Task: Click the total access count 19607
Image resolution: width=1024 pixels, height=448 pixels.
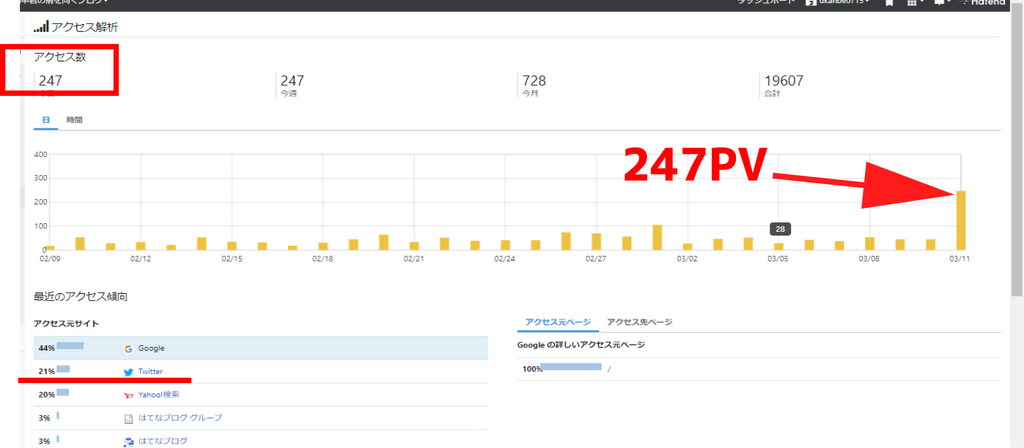Action: point(784,81)
